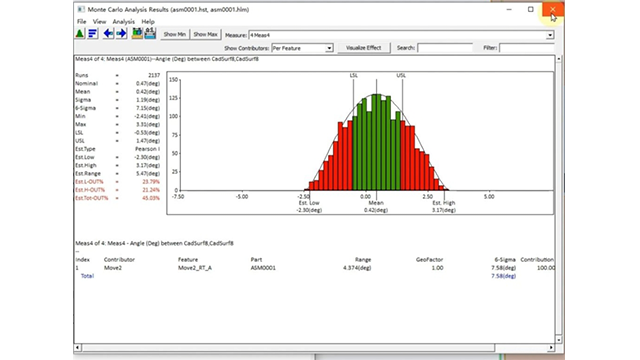Expand the Measure dropdown
Screen dimensions: 640x360
coord(550,35)
